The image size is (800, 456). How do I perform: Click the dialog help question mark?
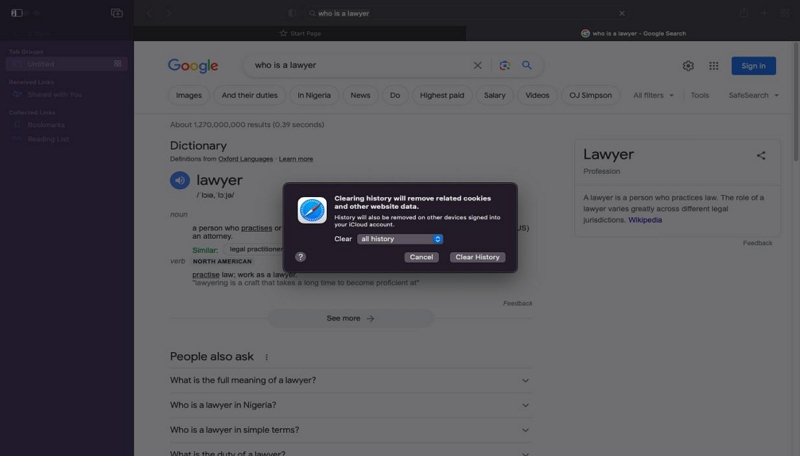click(x=301, y=257)
